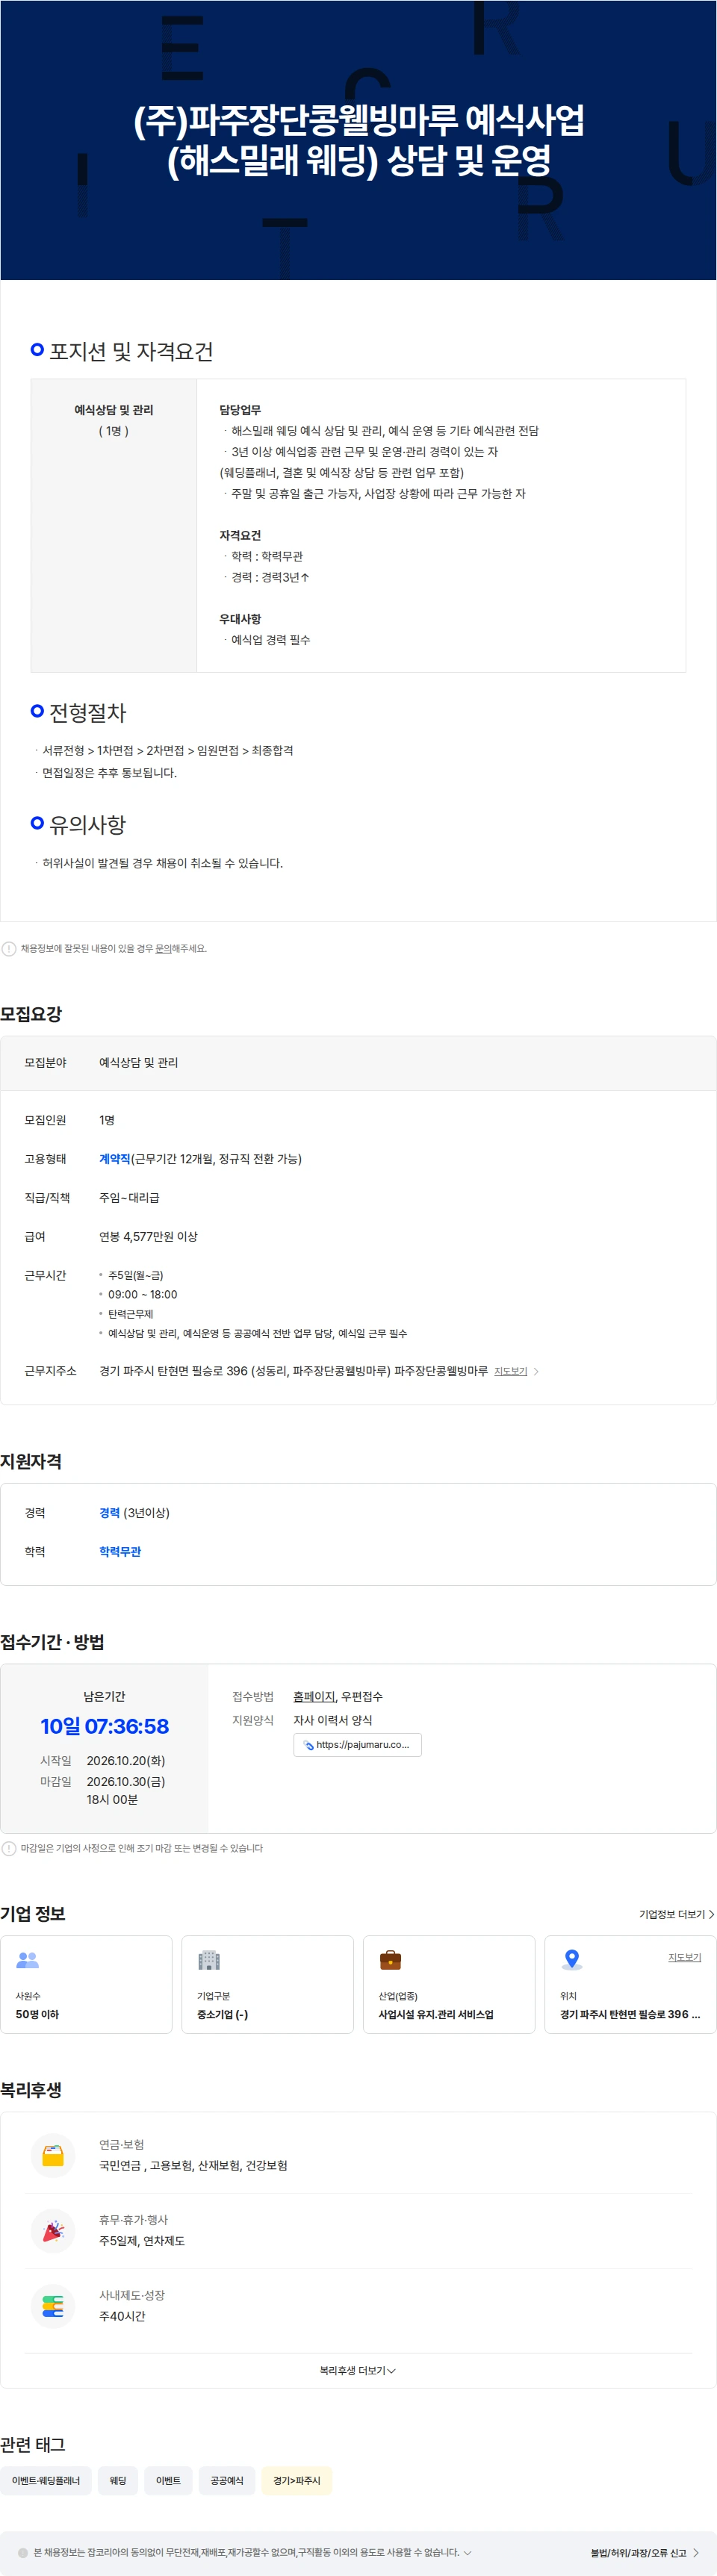The height and width of the screenshot is (2576, 717).
Task: Open the 홈페이지 application method link
Action: pos(314,1697)
